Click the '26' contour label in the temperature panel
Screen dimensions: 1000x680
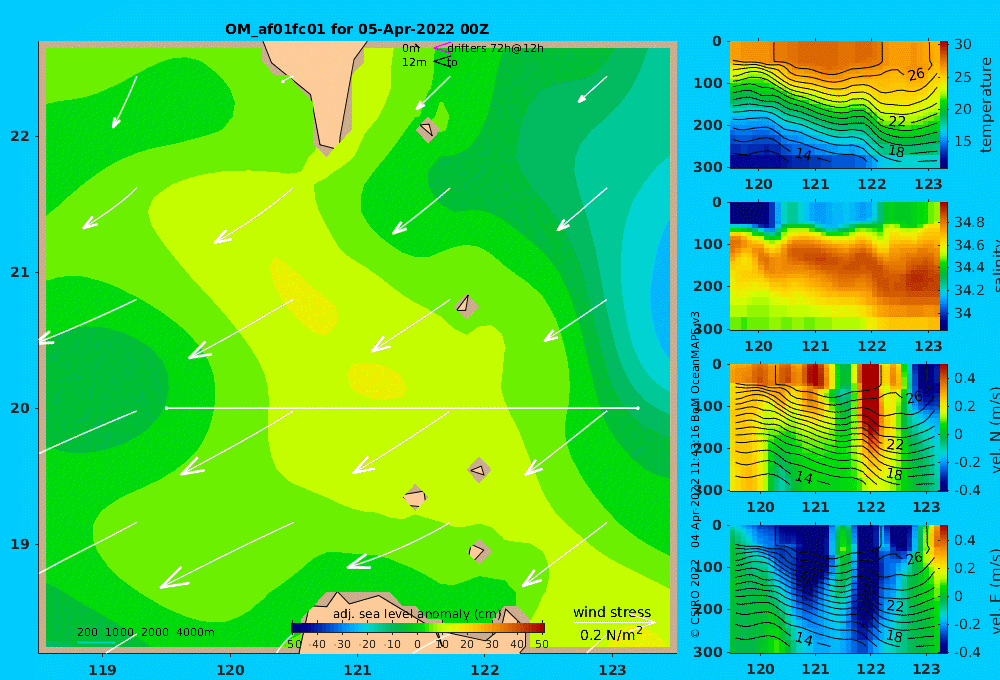pos(916,75)
